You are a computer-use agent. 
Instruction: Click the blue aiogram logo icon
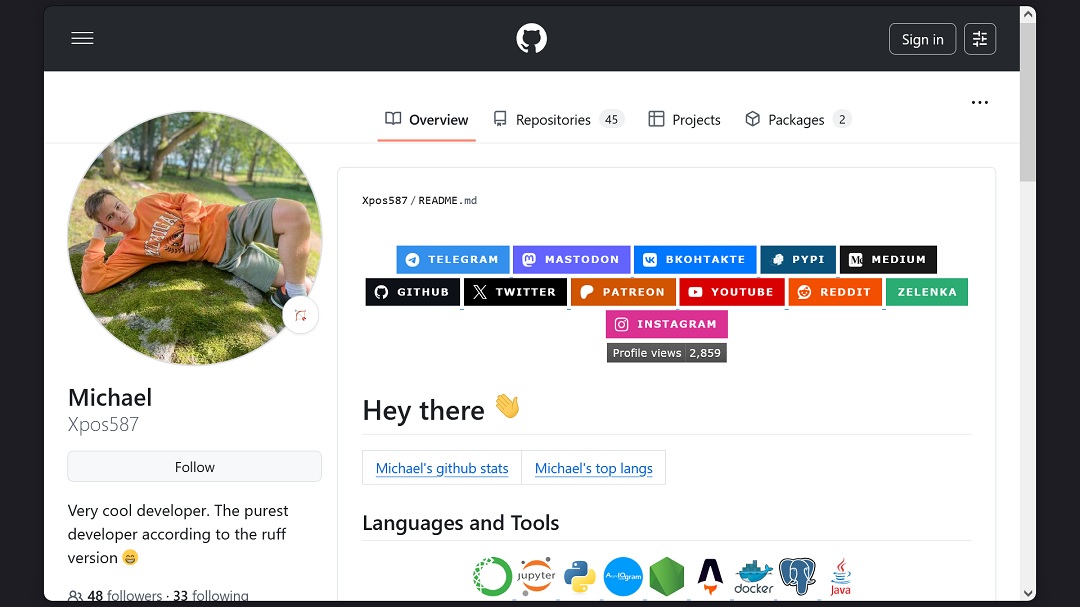(x=623, y=577)
